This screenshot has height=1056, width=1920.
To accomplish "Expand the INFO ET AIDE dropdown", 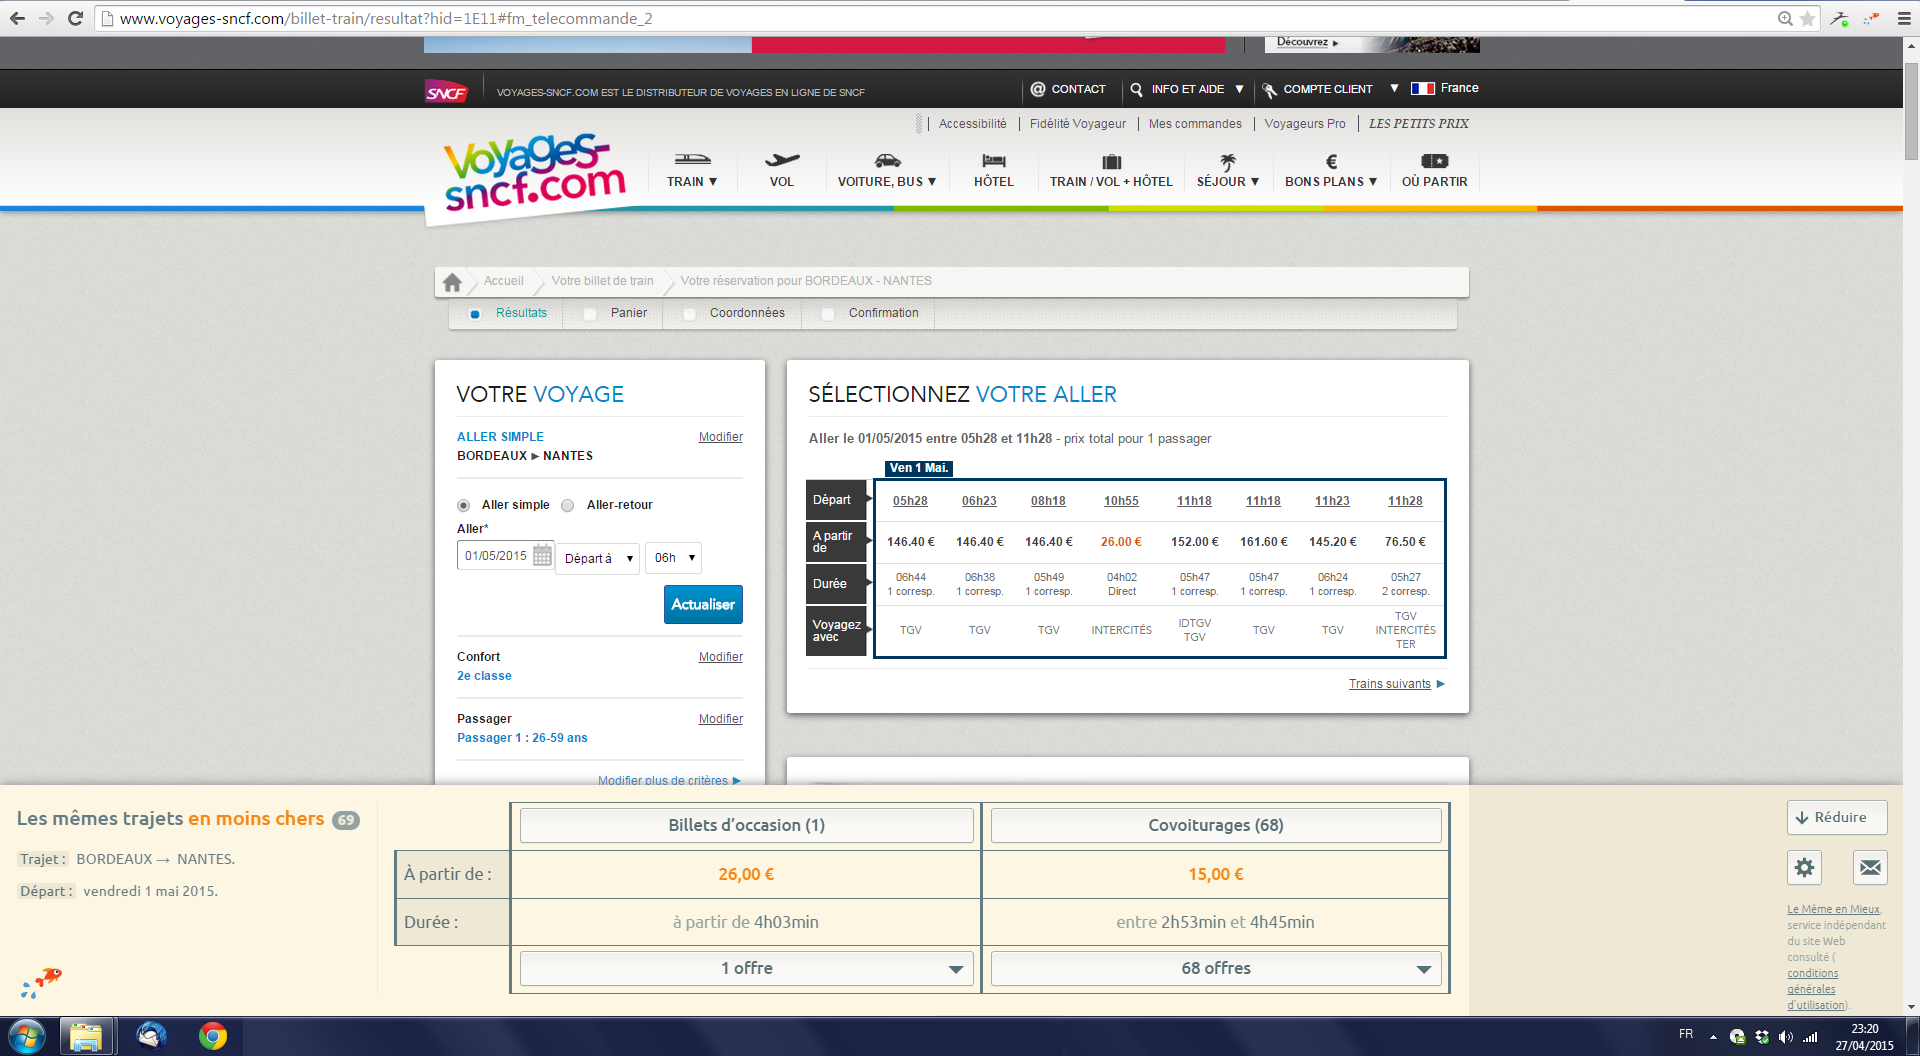I will [1239, 89].
